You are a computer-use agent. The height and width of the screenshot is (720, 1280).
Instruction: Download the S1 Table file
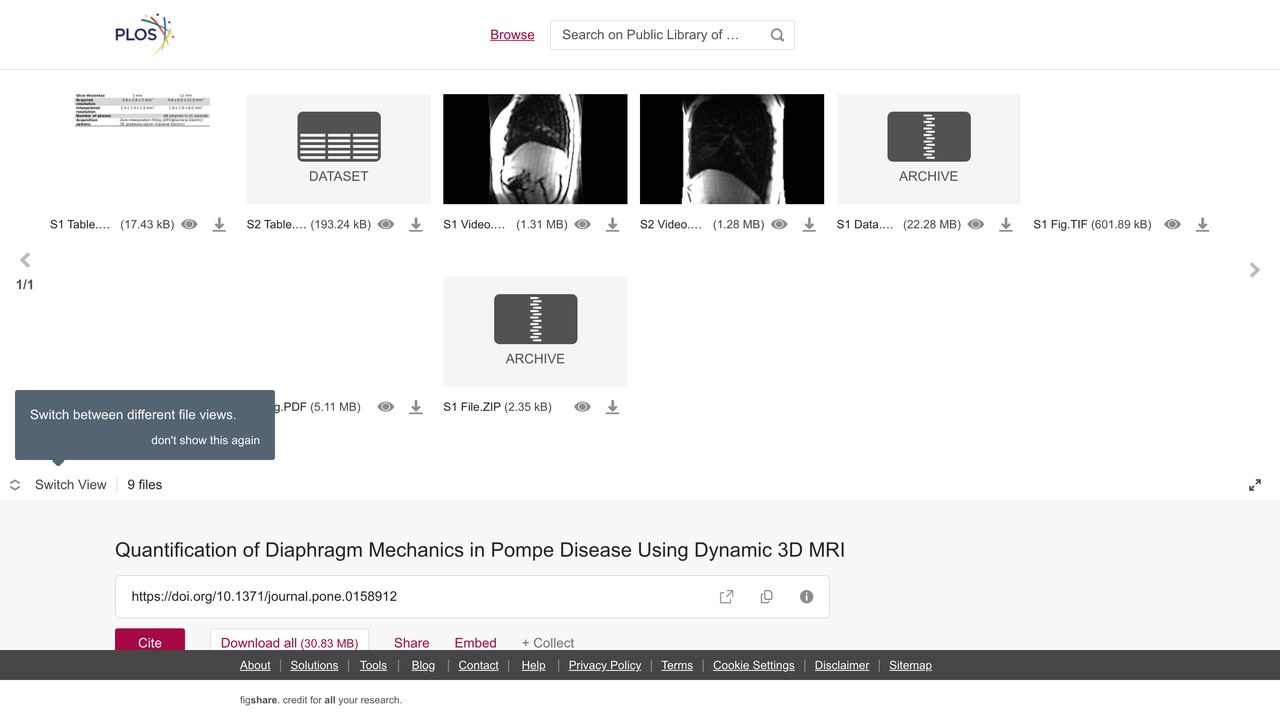click(219, 225)
